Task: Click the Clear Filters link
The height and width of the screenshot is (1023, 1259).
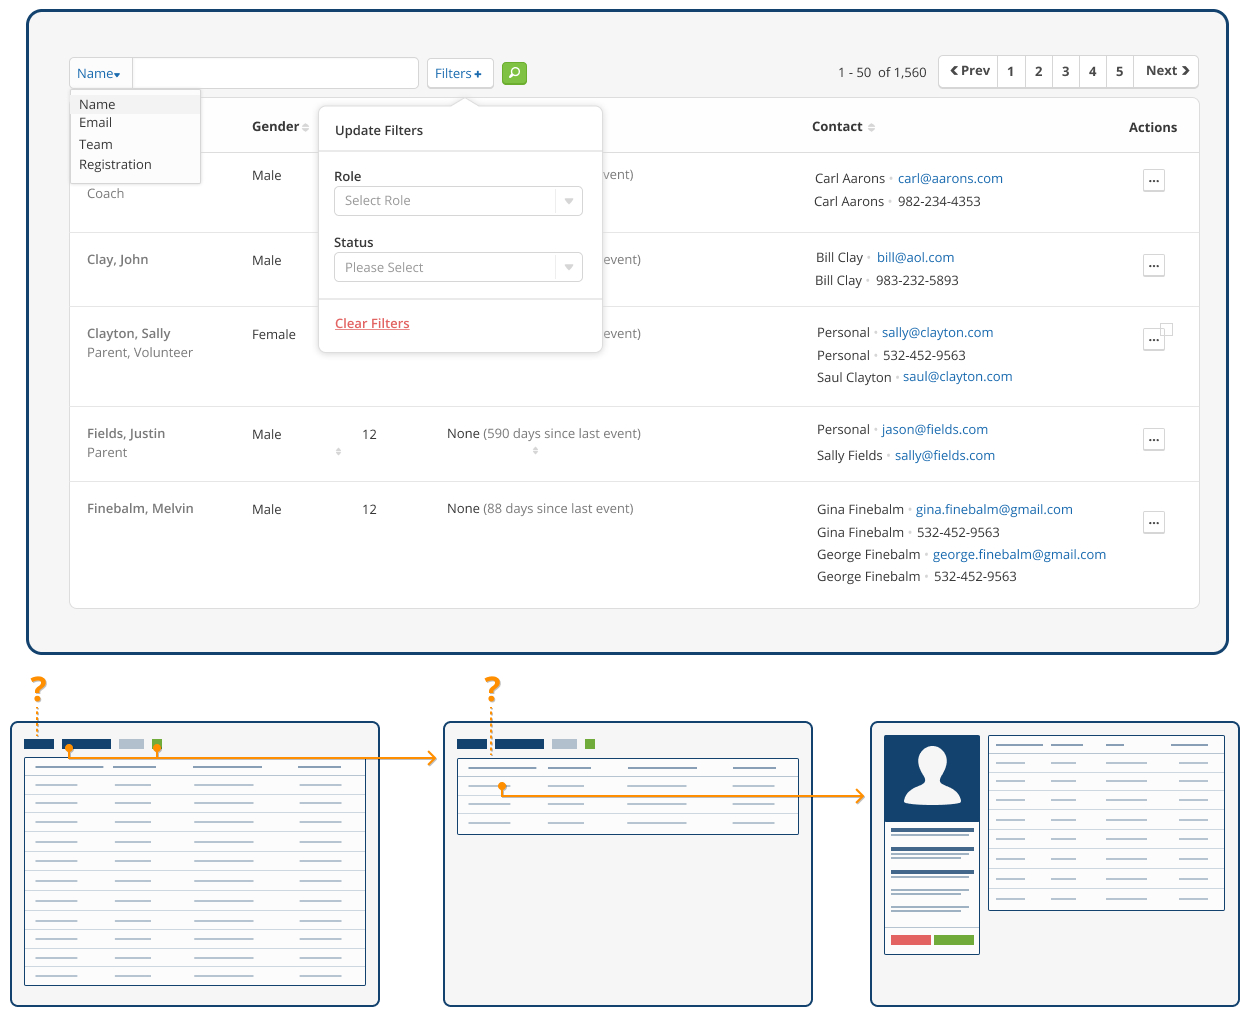Action: tap(372, 324)
